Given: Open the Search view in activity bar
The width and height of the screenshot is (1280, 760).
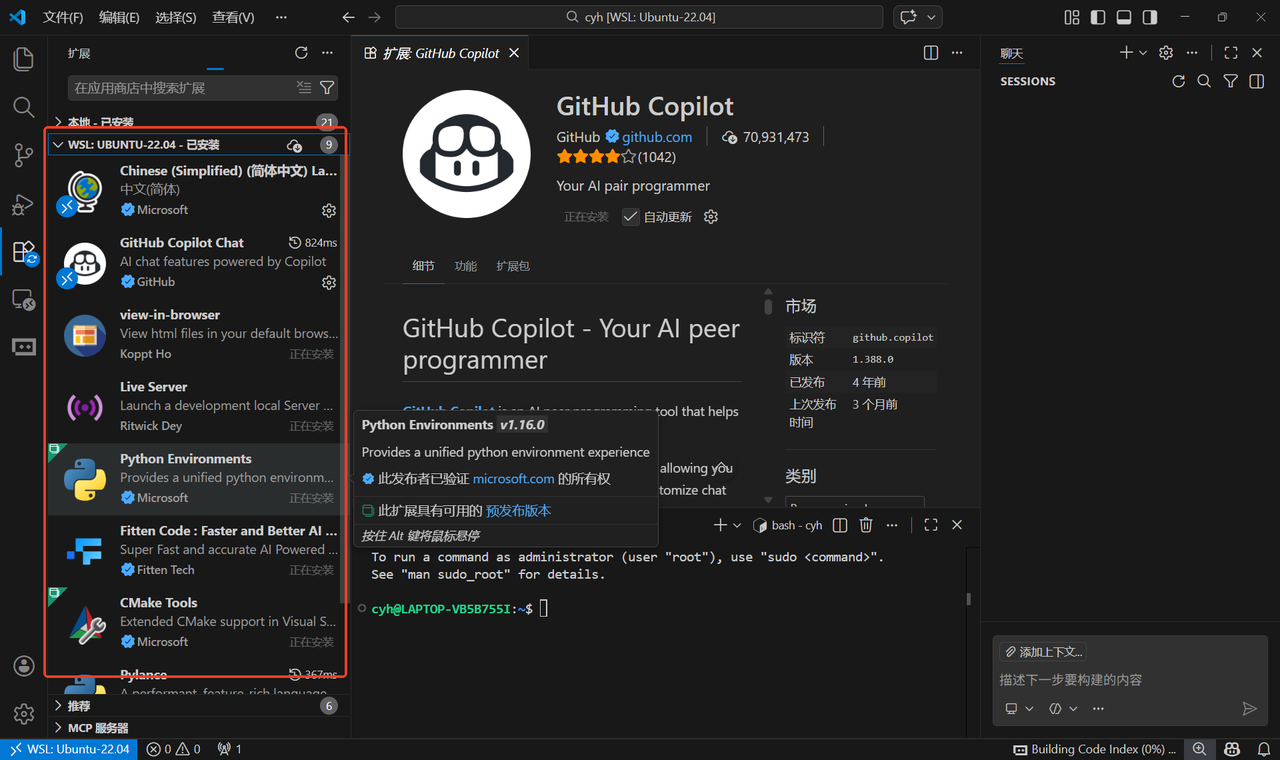Looking at the screenshot, I should tap(24, 107).
